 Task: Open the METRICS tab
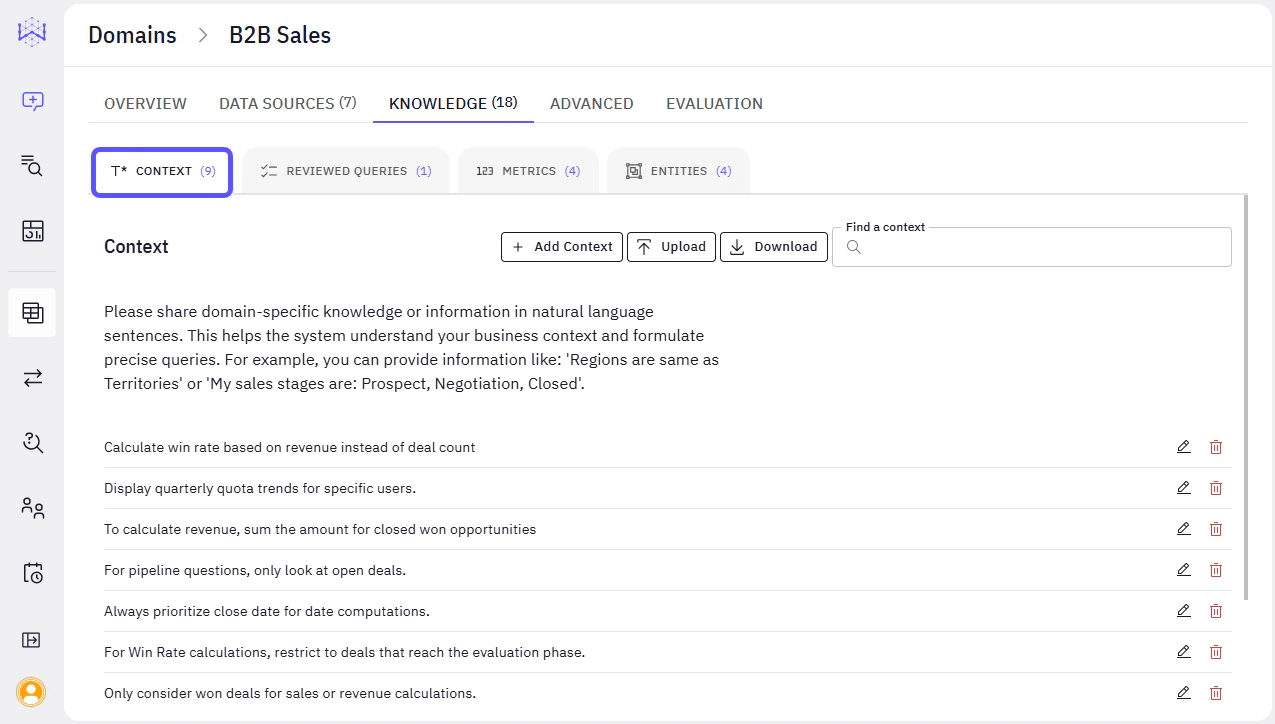tap(528, 170)
